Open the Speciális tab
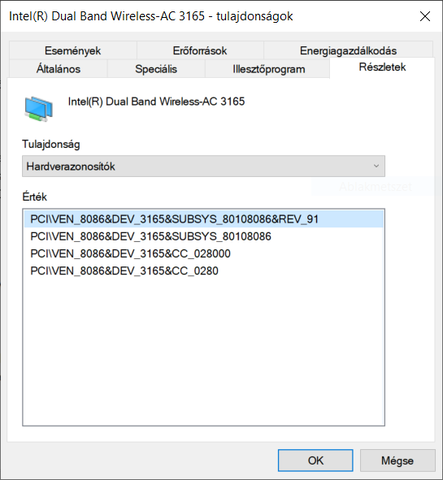This screenshot has width=443, height=480. 156,69
